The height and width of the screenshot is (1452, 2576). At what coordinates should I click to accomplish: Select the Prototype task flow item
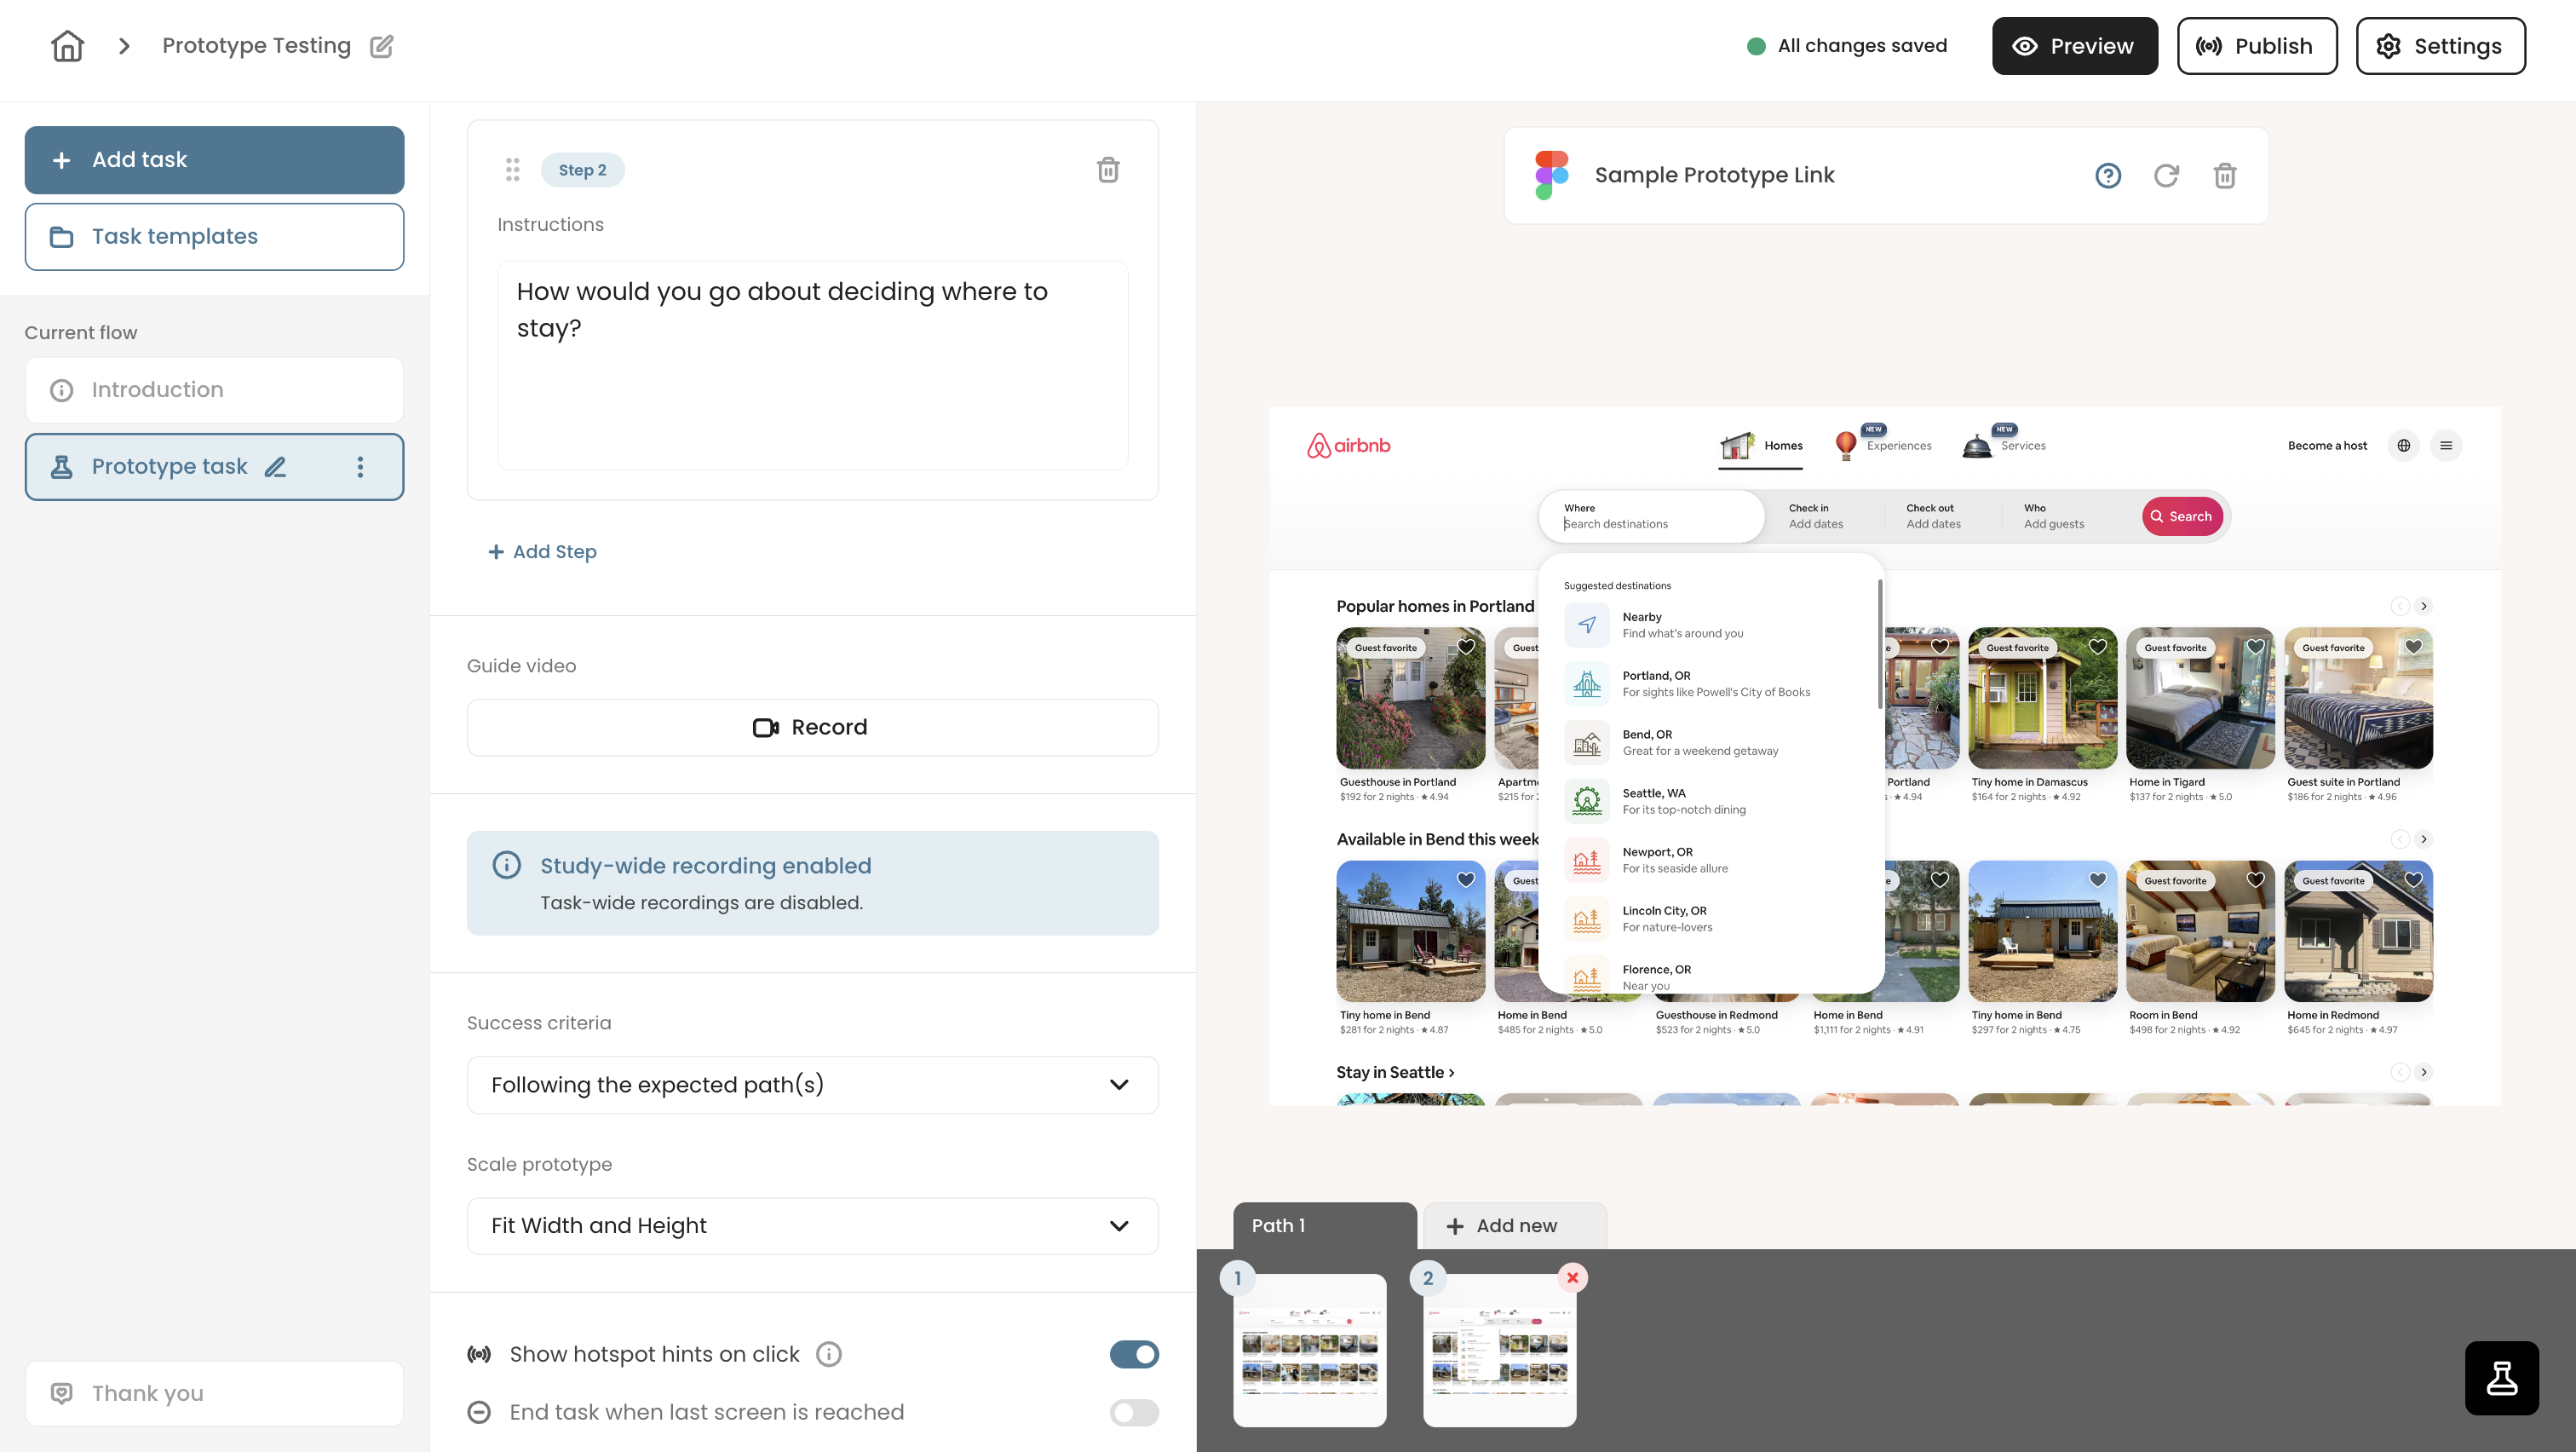click(x=214, y=467)
